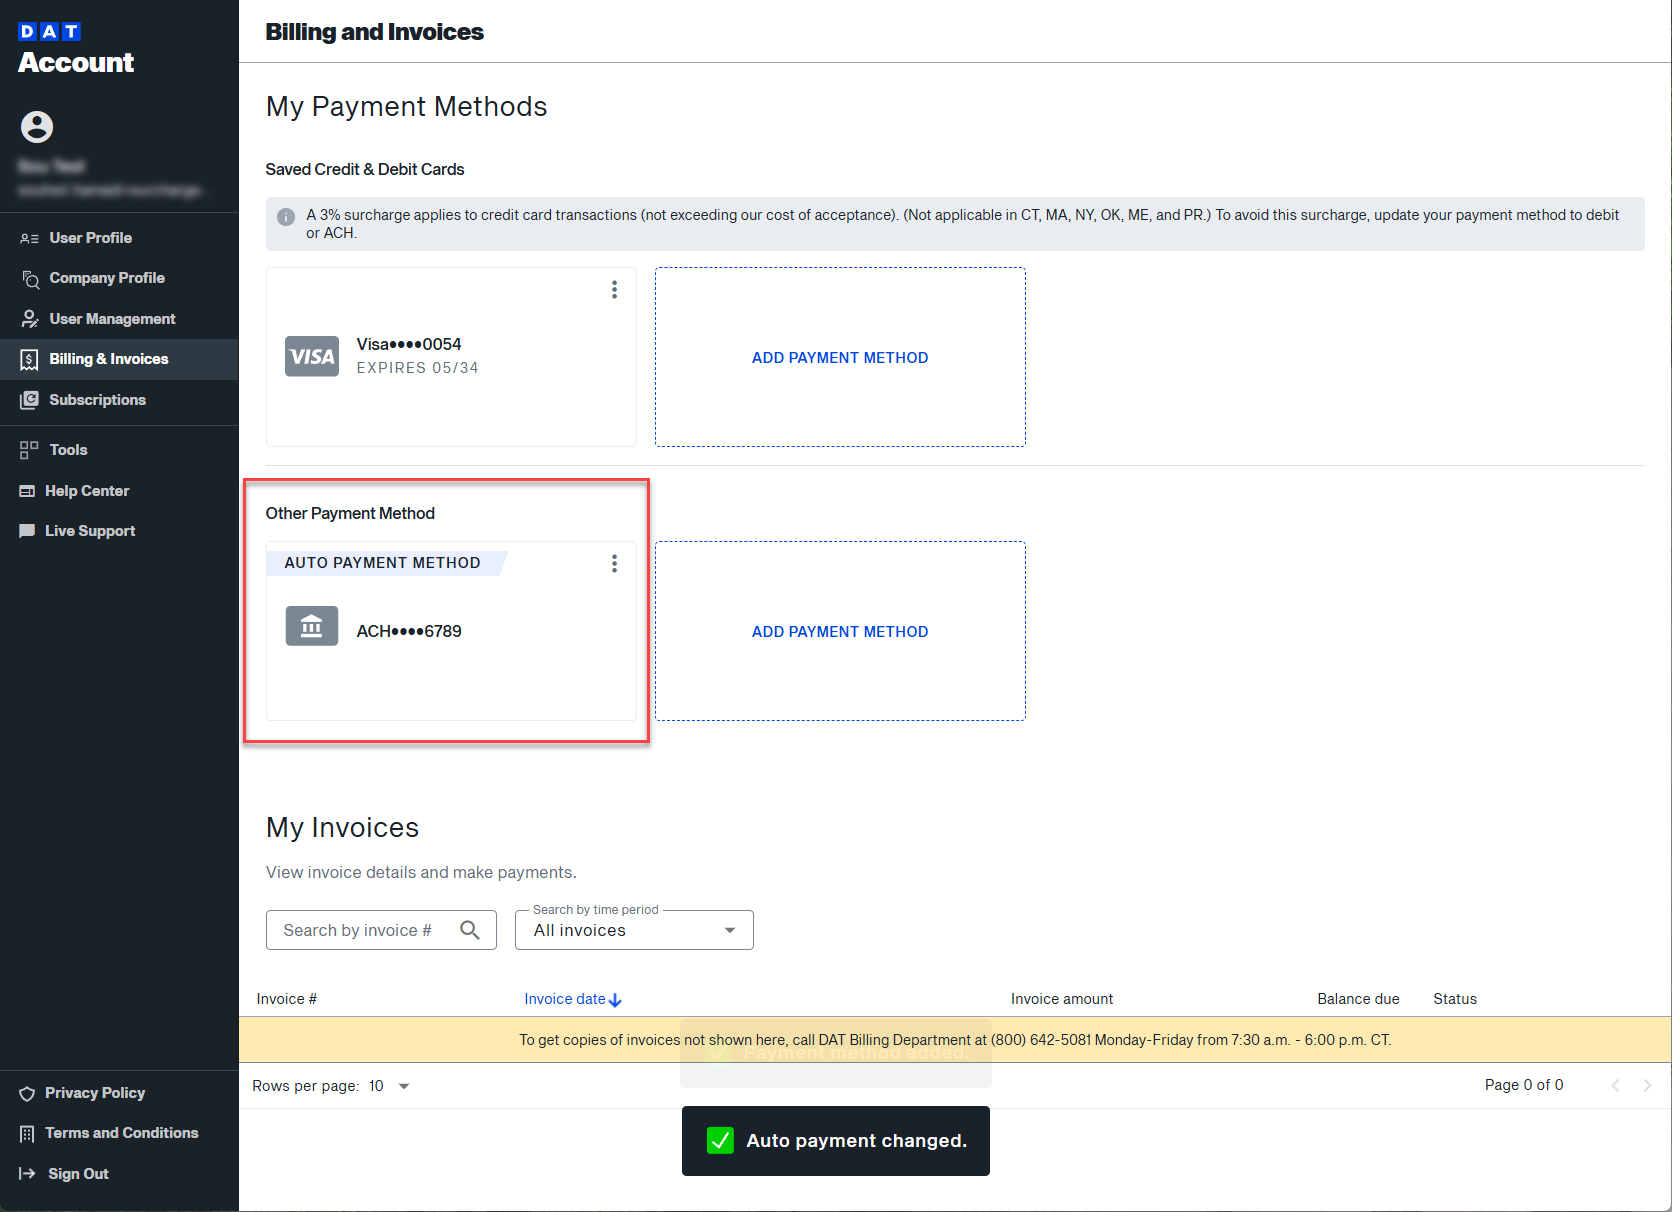The width and height of the screenshot is (1672, 1212).
Task: Click the My Invoices heading
Action: click(x=342, y=828)
